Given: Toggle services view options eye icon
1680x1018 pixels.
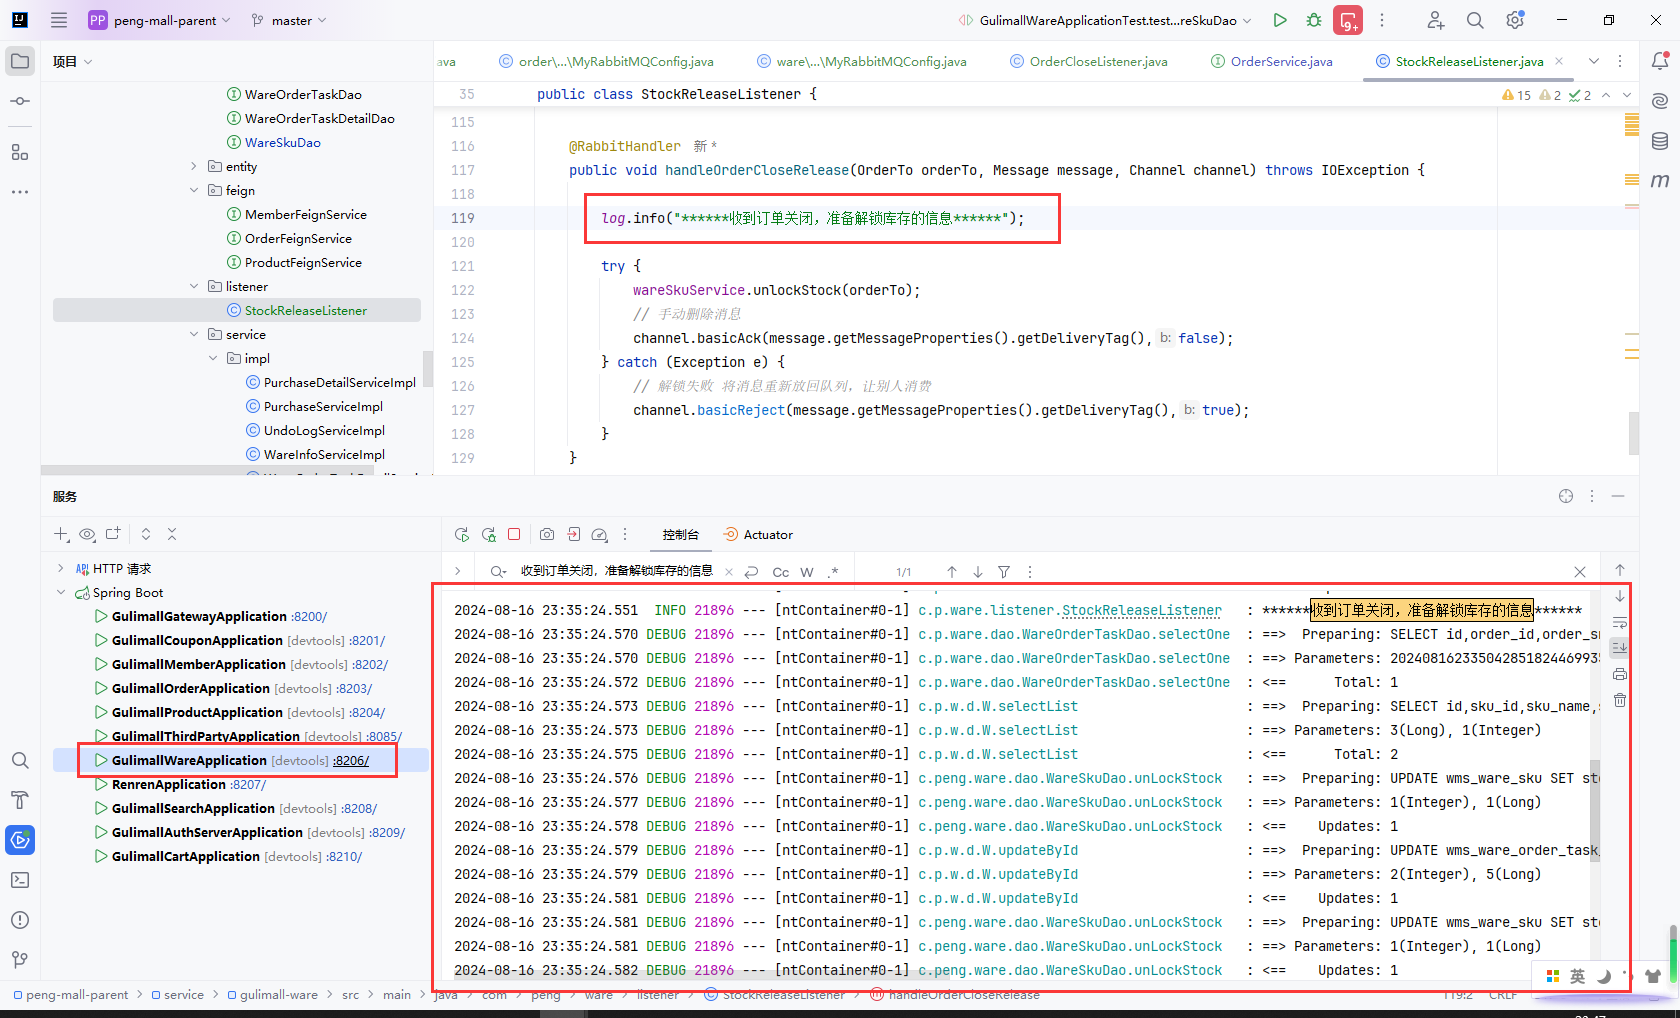Looking at the screenshot, I should pyautogui.click(x=87, y=534).
